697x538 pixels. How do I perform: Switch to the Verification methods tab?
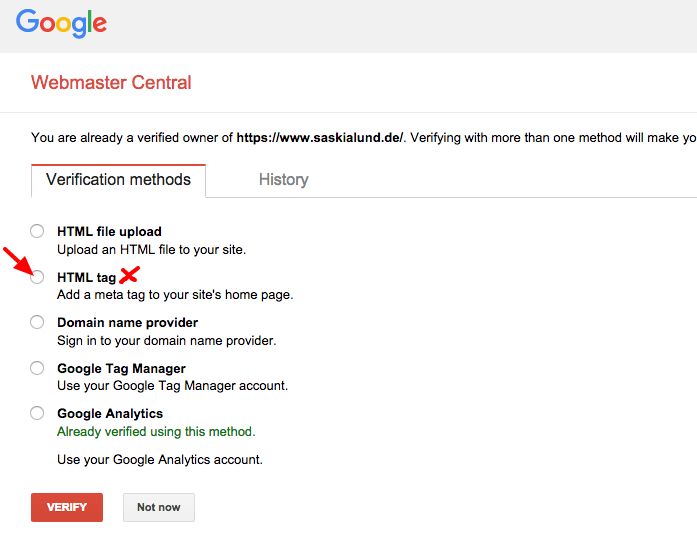[118, 180]
